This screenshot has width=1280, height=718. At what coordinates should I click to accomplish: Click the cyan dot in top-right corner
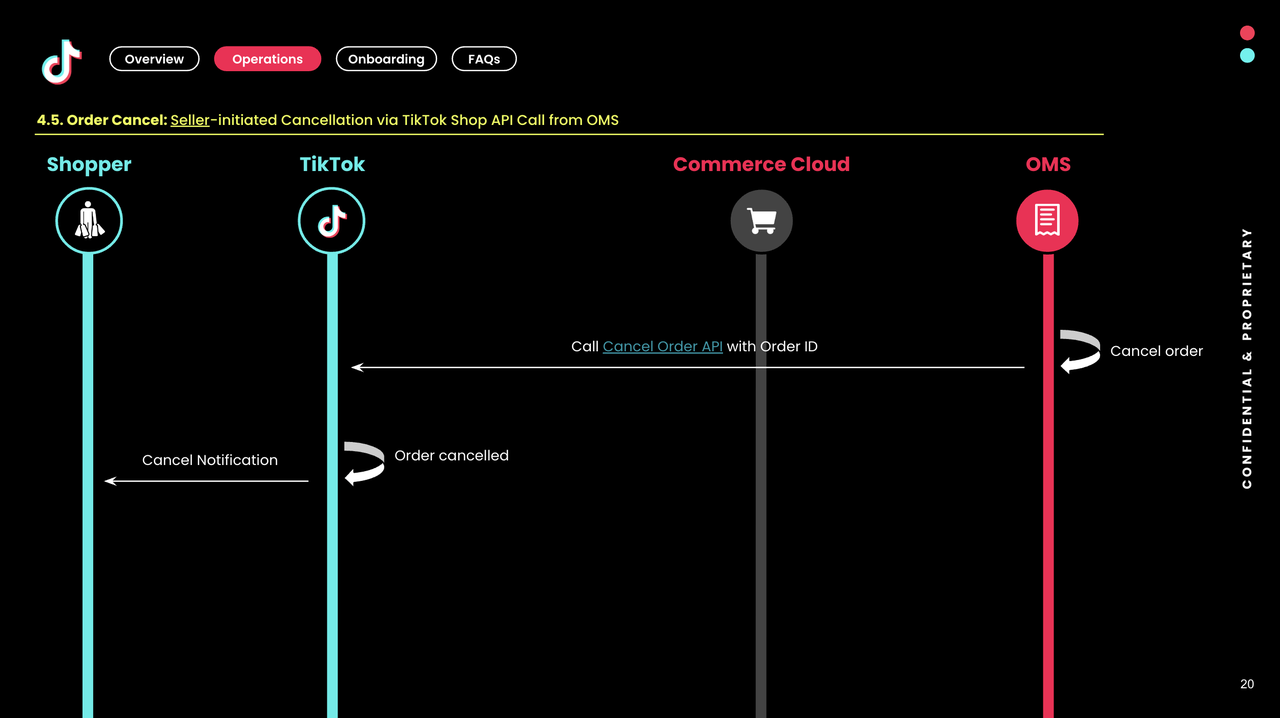[x=1247, y=56]
